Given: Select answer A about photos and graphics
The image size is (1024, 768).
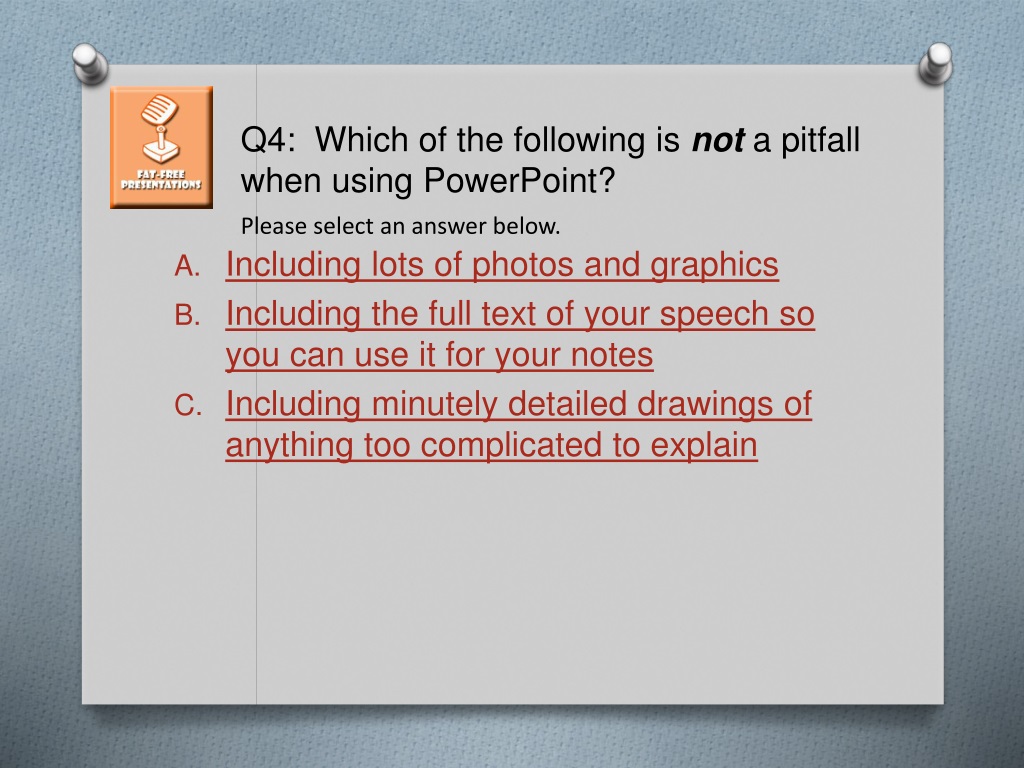Looking at the screenshot, I should (x=502, y=265).
